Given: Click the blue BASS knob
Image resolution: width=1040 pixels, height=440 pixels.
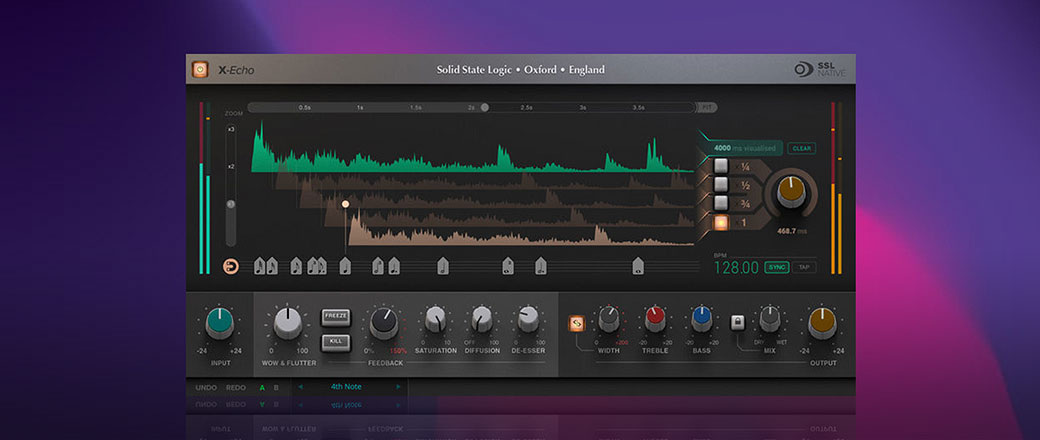Looking at the screenshot, I should tap(701, 320).
